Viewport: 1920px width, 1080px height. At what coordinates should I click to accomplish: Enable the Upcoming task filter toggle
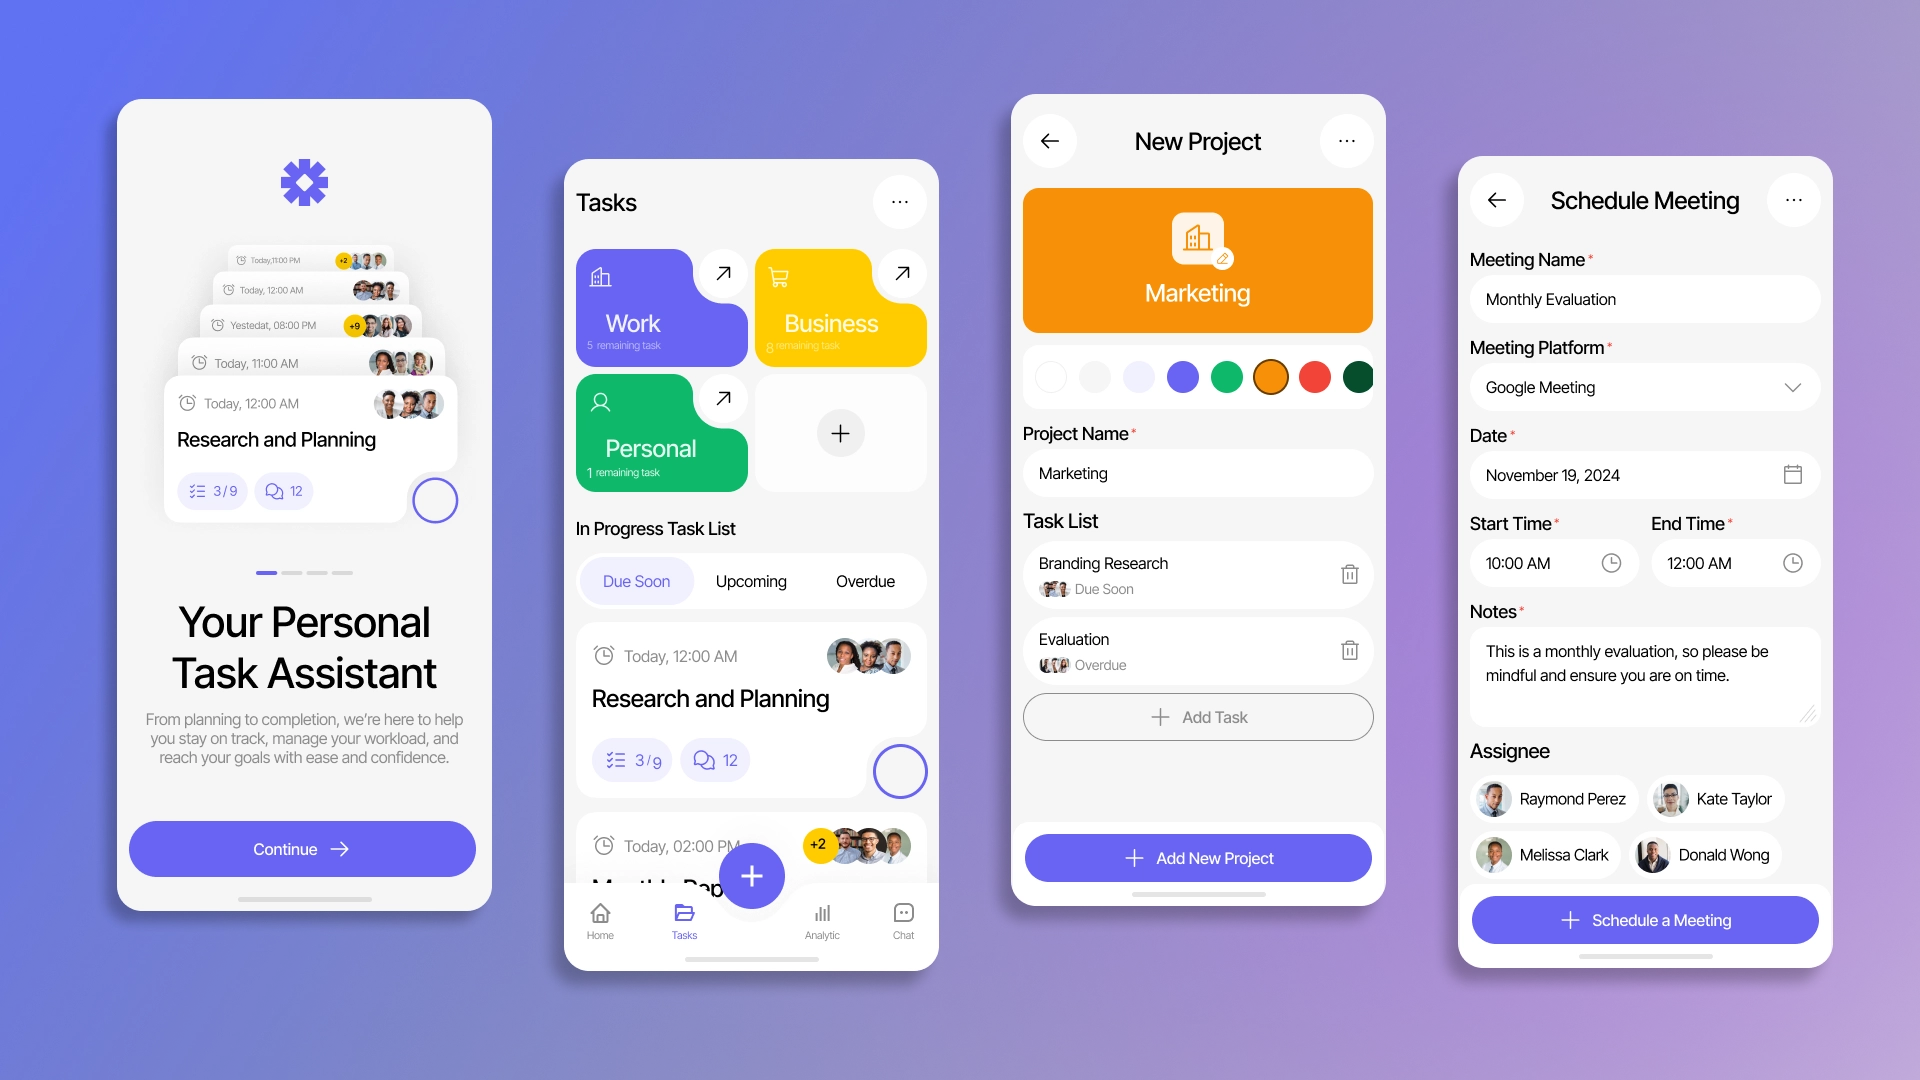tap(749, 580)
